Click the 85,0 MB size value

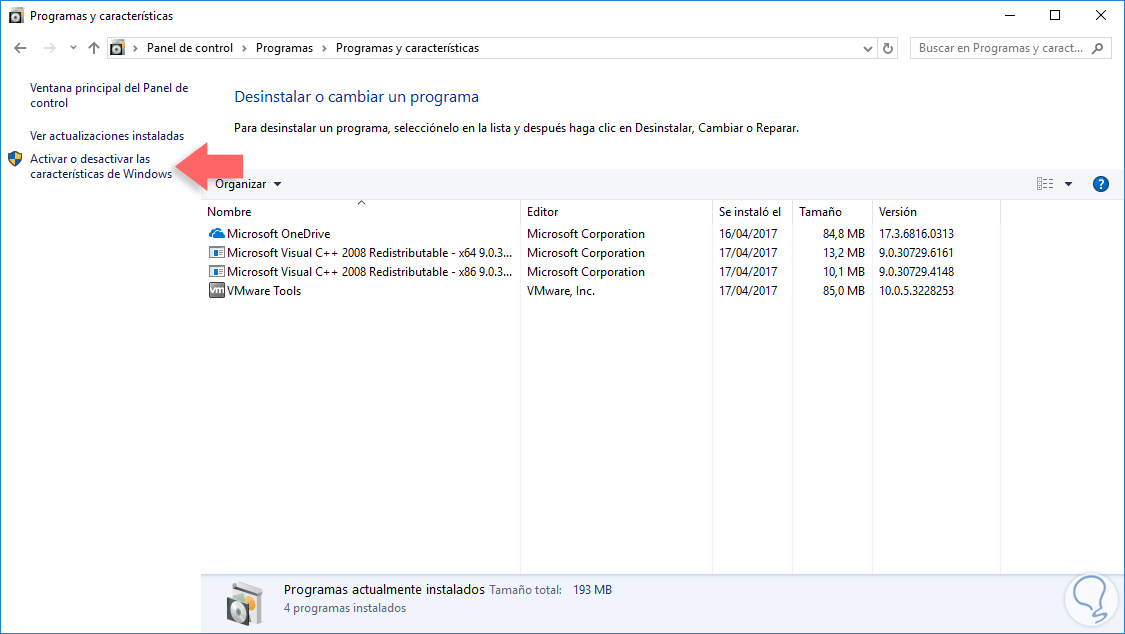pos(844,290)
